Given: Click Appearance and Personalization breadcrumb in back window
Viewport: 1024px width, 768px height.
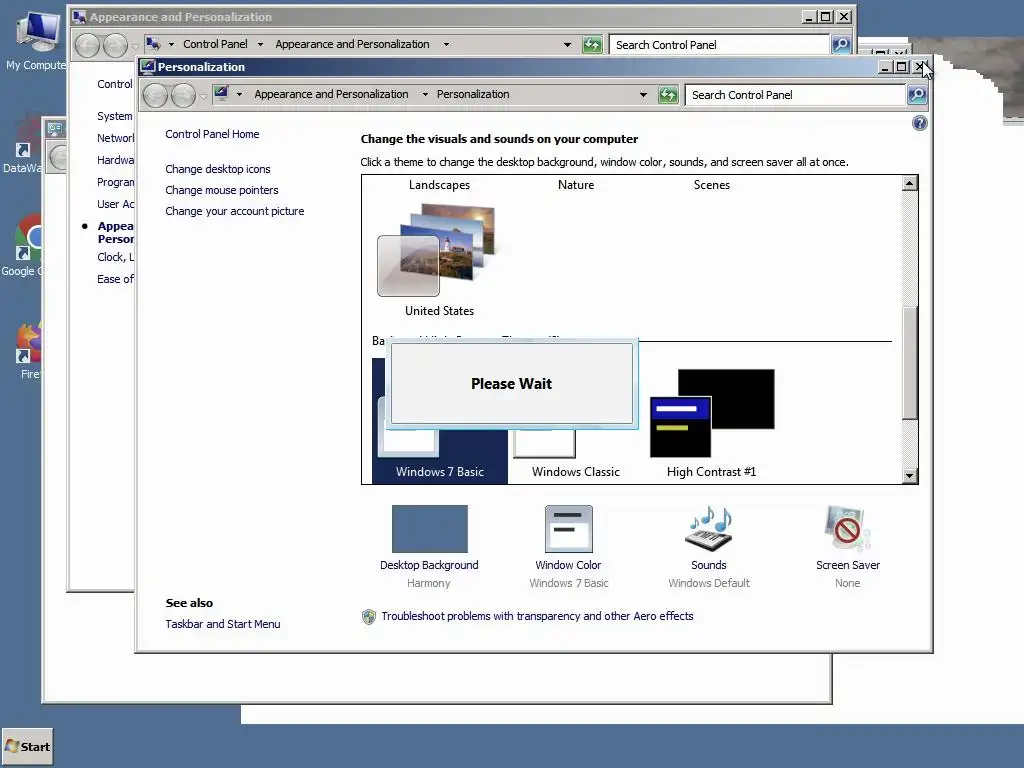Looking at the screenshot, I should click(352, 44).
